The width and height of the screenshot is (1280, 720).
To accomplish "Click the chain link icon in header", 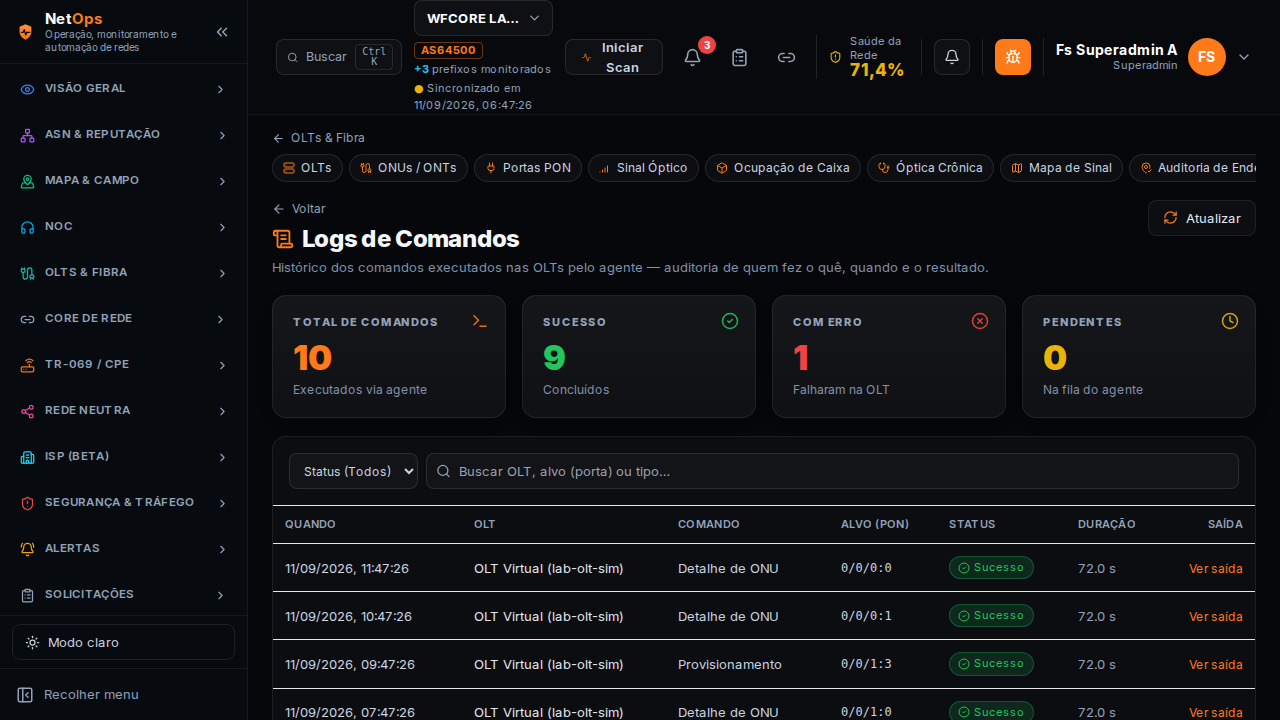I will click(786, 57).
